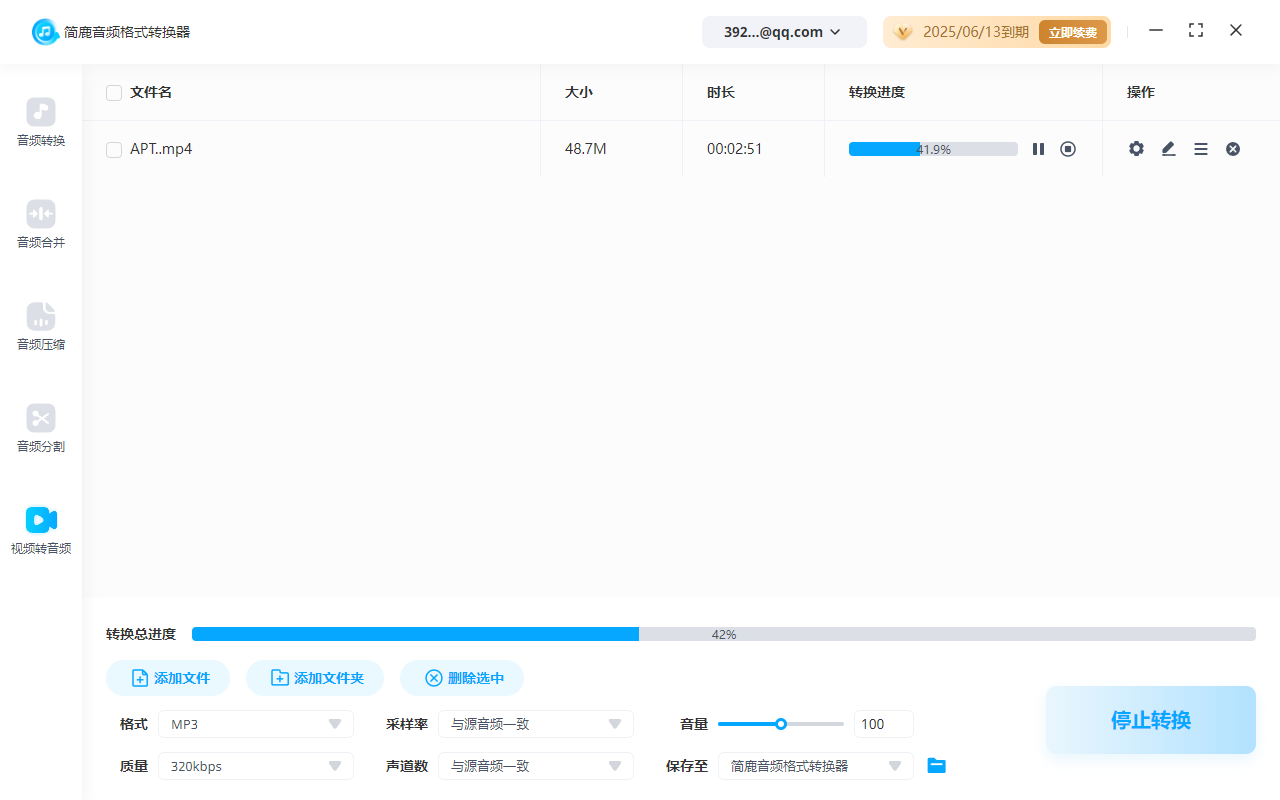Image resolution: width=1280 pixels, height=800 pixels.
Task: Pause the APT..mp4 conversion
Action: (1038, 148)
